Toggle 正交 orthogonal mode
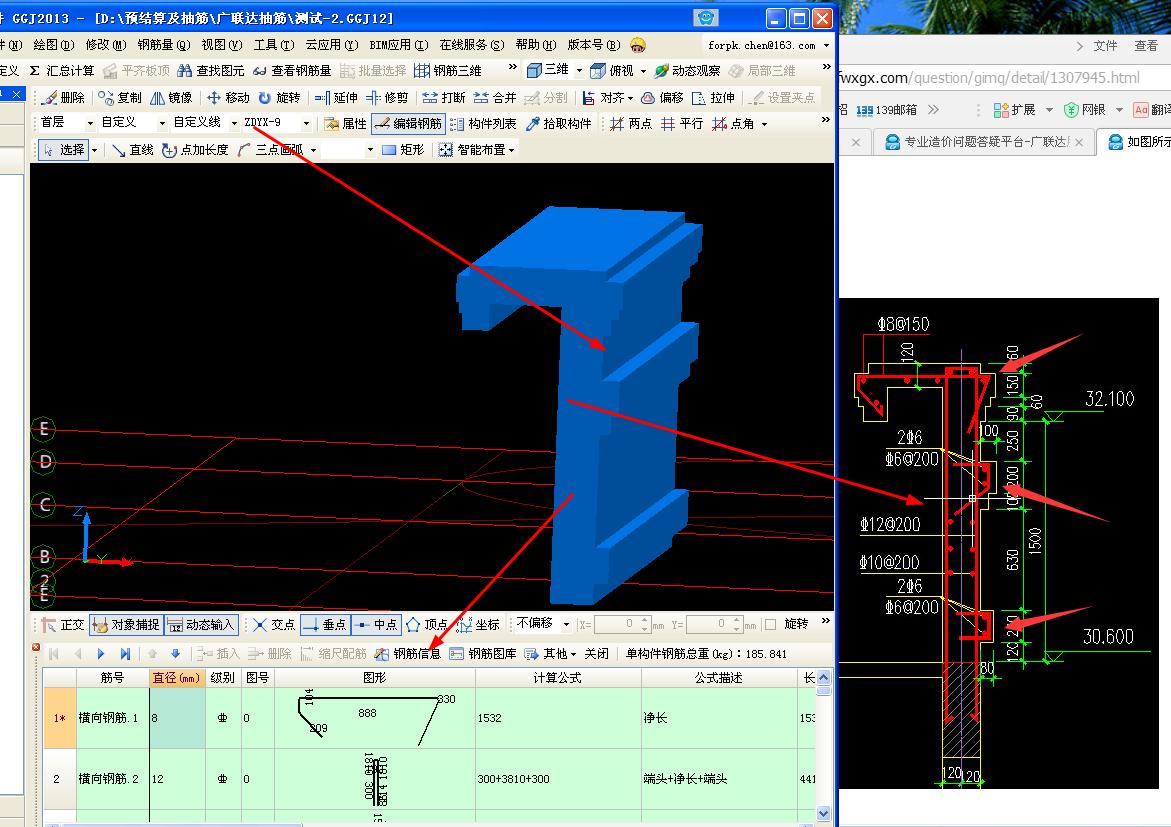 pos(62,625)
